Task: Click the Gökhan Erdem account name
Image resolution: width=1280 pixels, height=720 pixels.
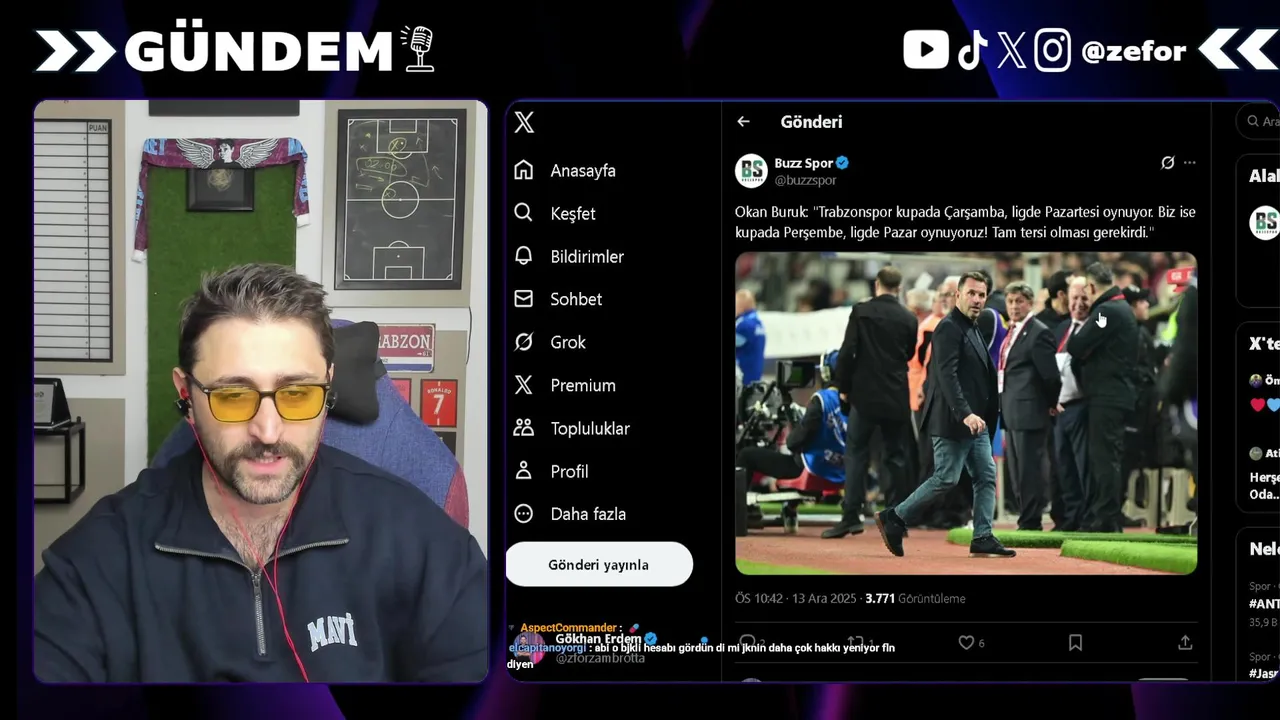Action: click(x=598, y=638)
